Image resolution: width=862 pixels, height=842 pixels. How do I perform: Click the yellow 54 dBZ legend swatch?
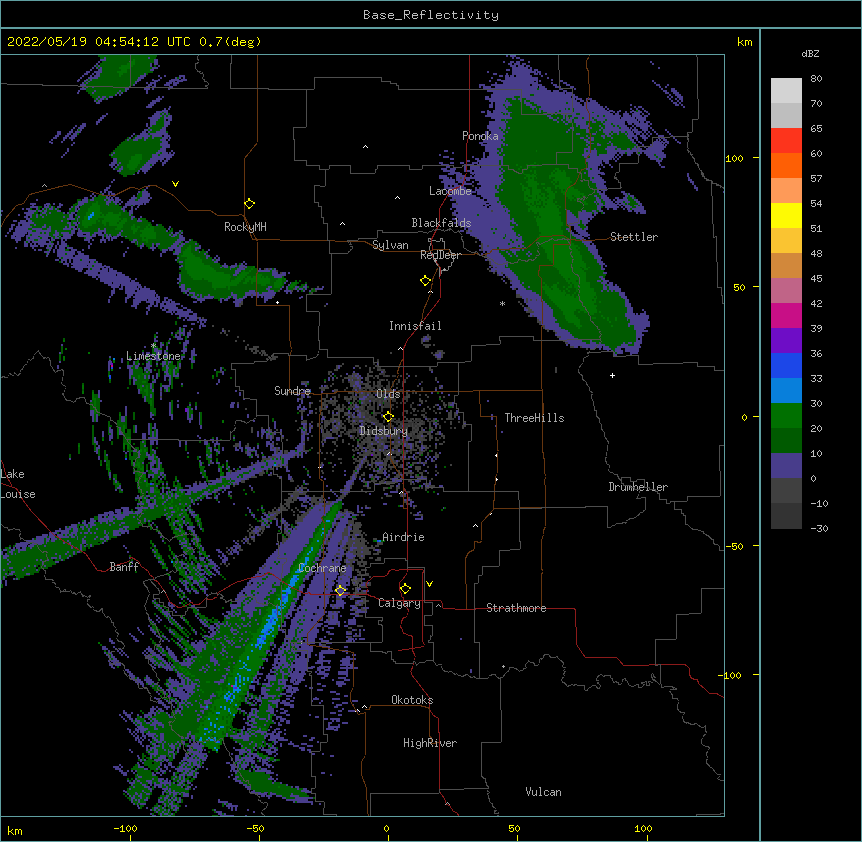coord(786,216)
